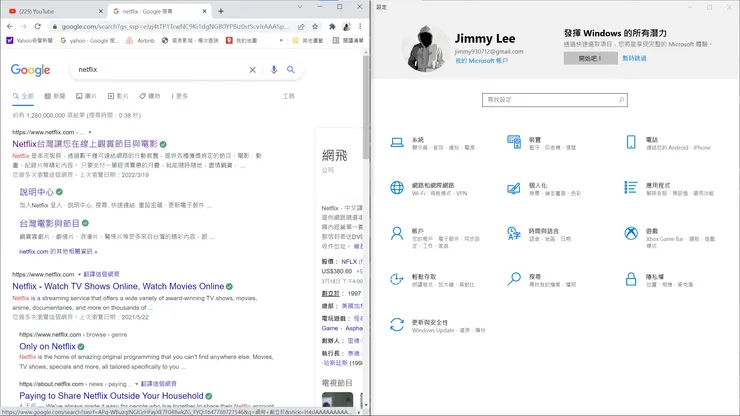Open Chrome tab search chevron
Viewport: 740px width, 416px height.
(x=300, y=7)
